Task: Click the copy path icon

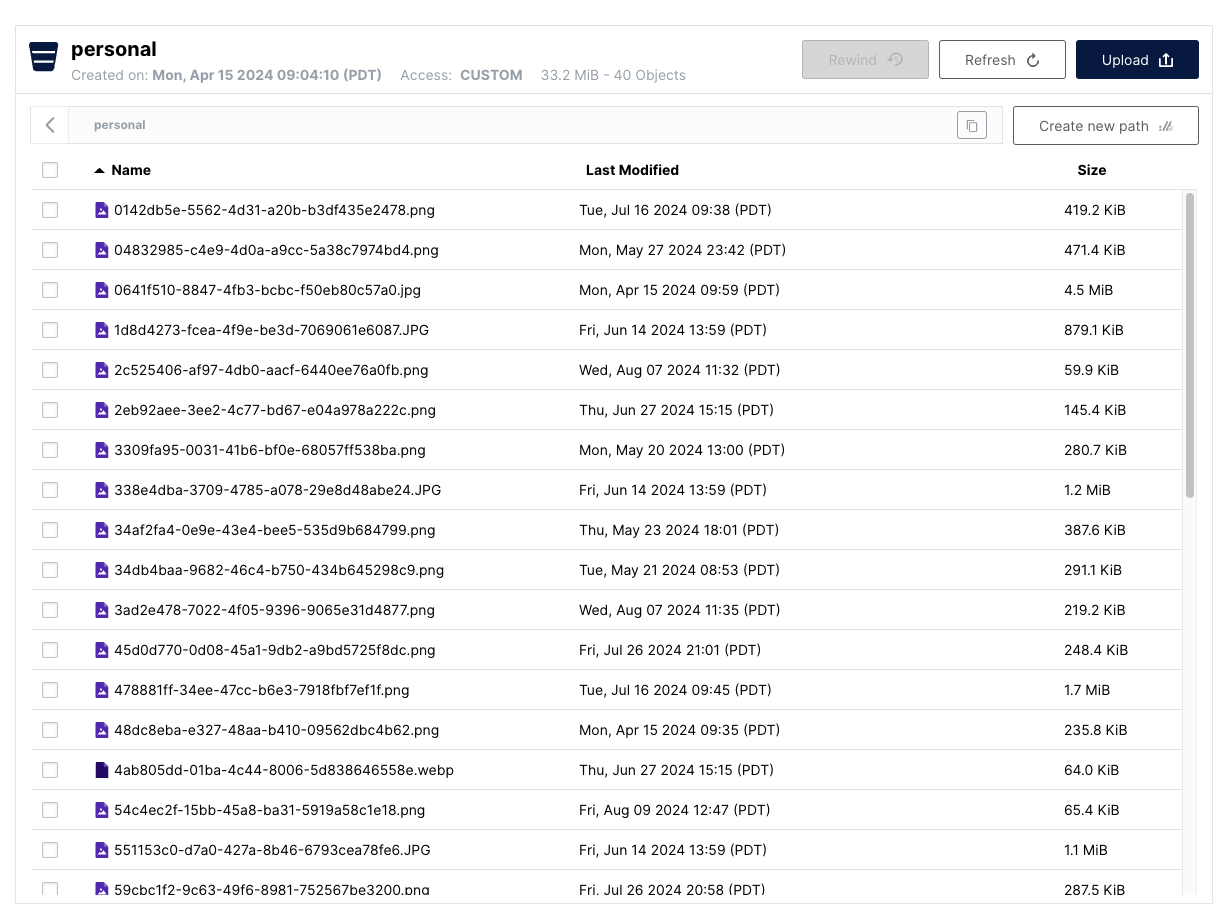Action: pyautogui.click(x=971, y=125)
